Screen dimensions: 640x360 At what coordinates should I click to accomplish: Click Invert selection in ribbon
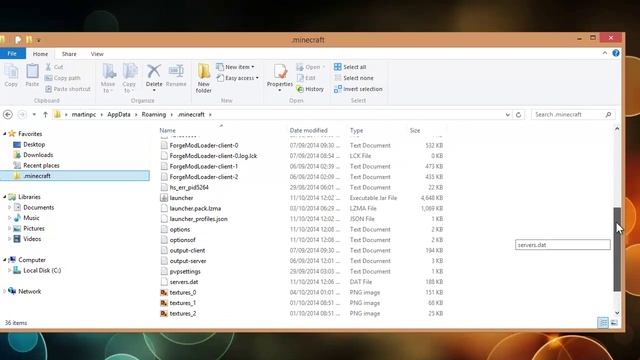[358, 89]
